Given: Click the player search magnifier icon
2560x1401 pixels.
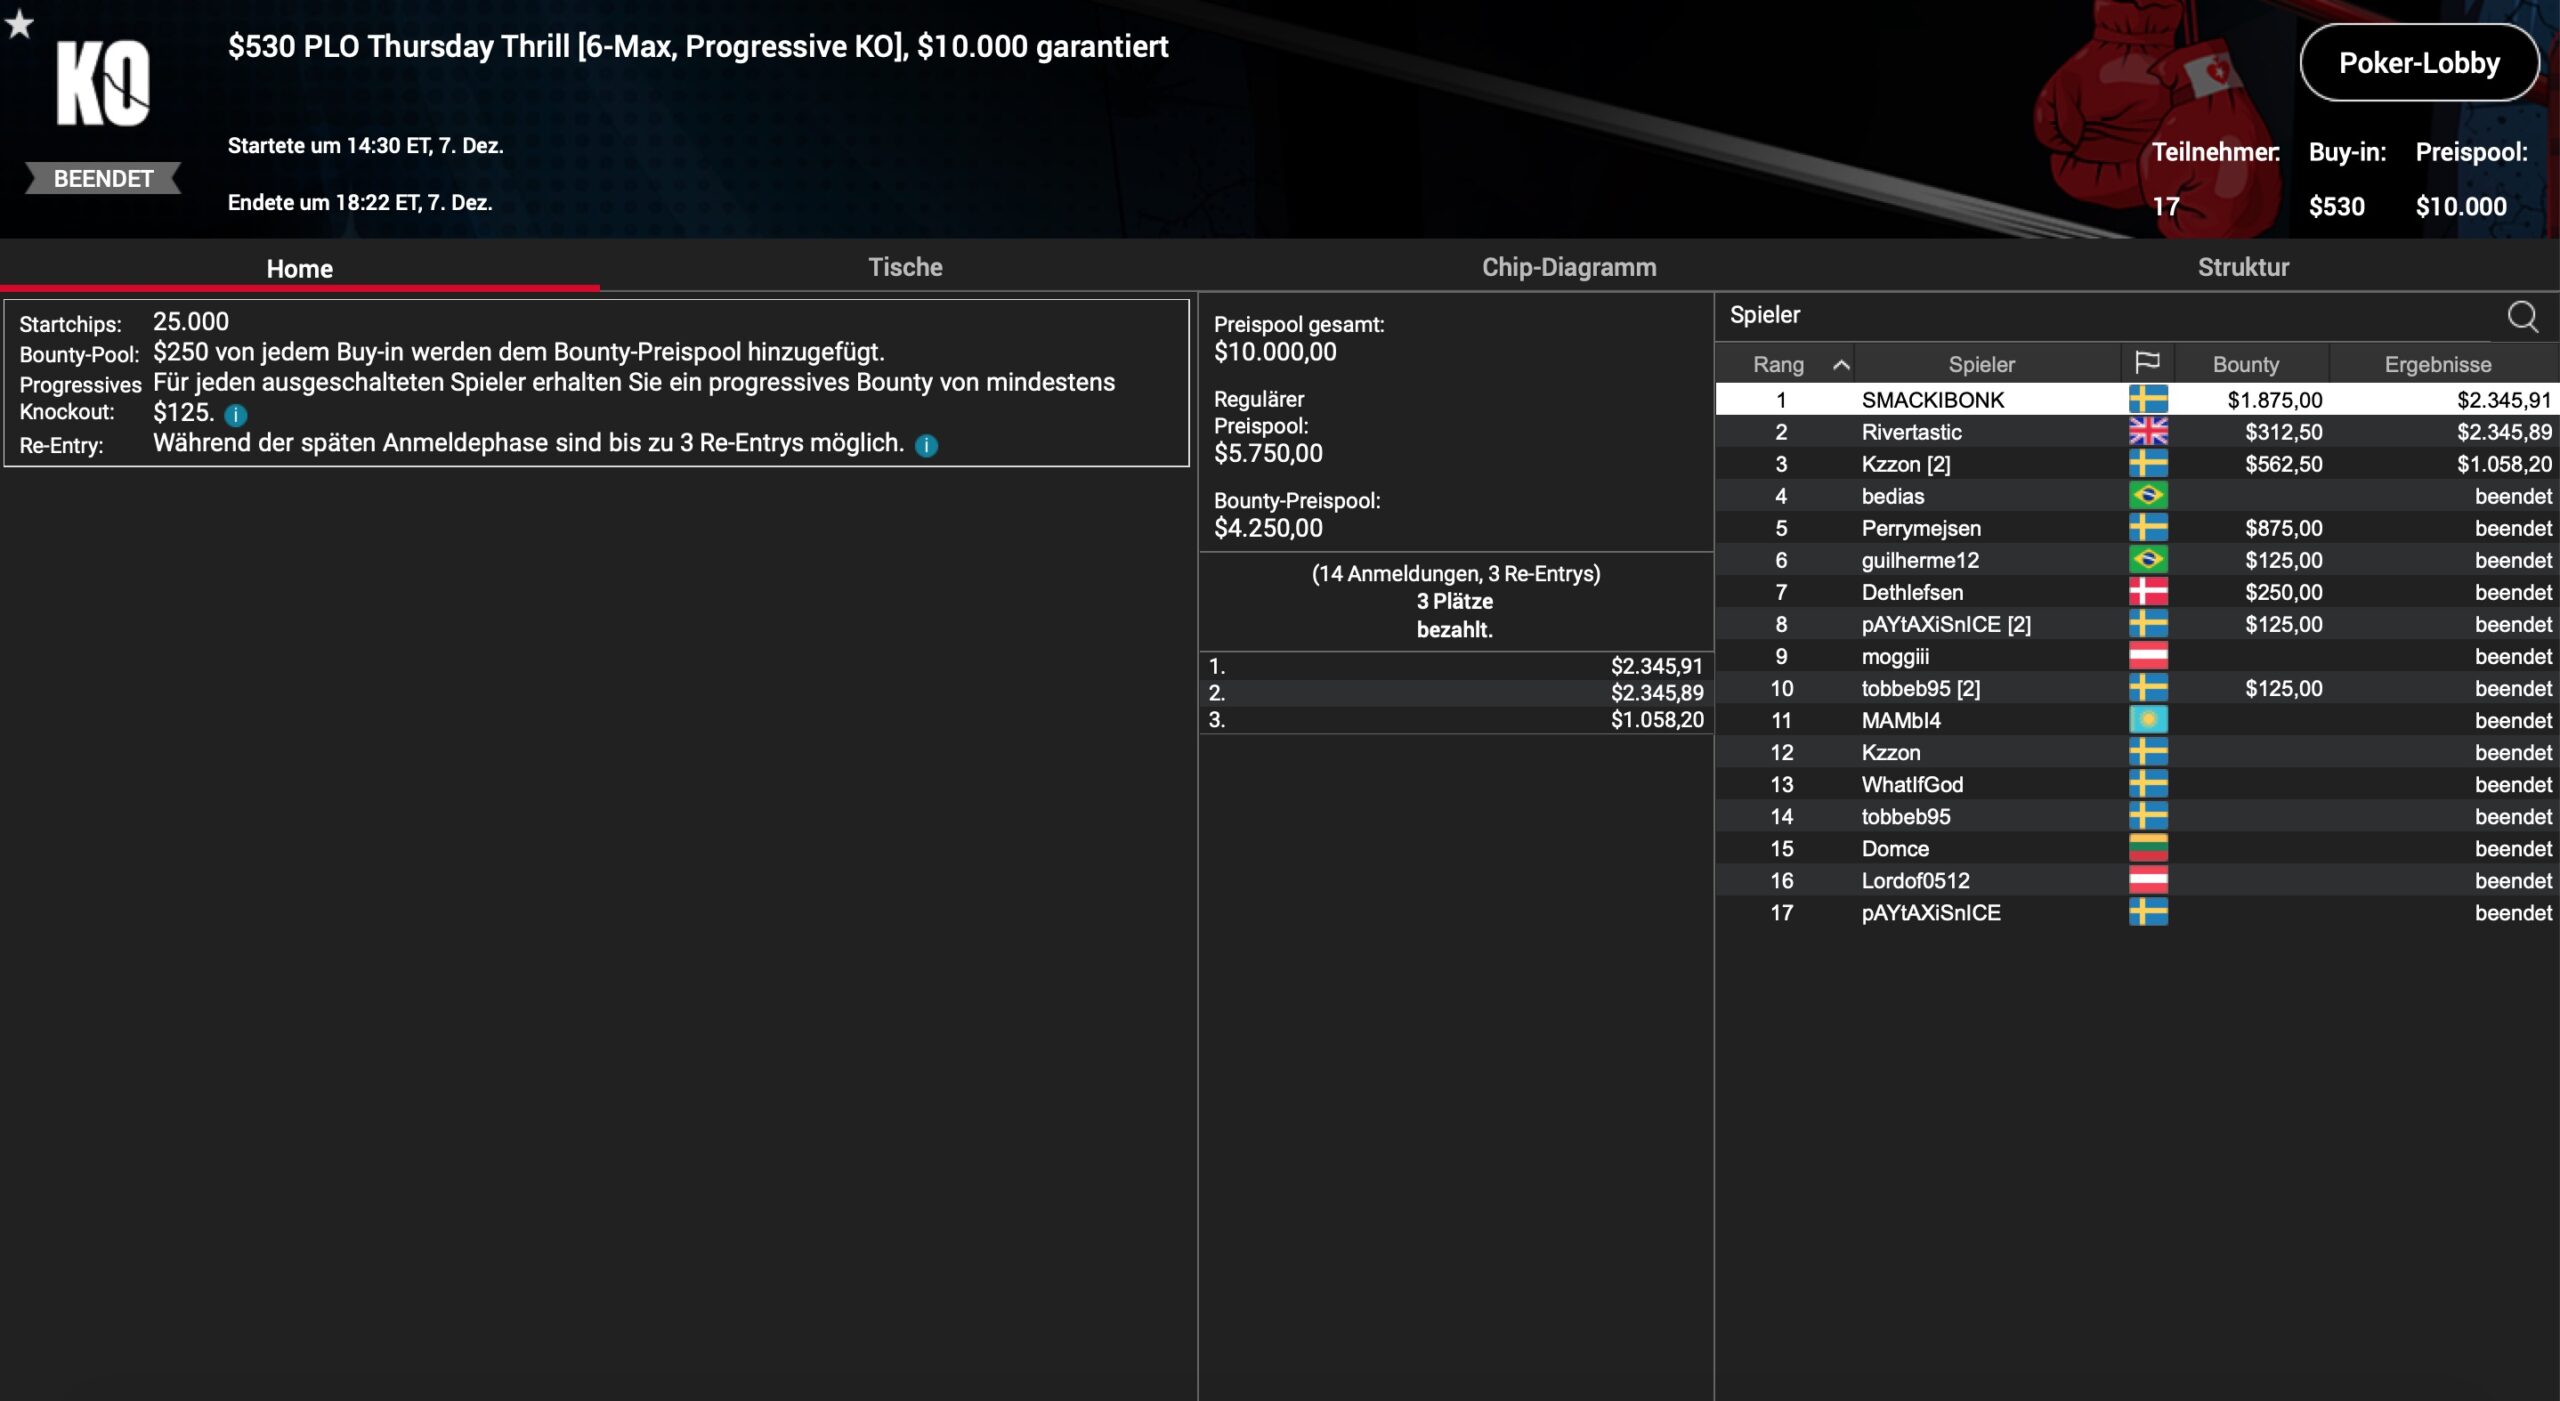Looking at the screenshot, I should click(2522, 316).
